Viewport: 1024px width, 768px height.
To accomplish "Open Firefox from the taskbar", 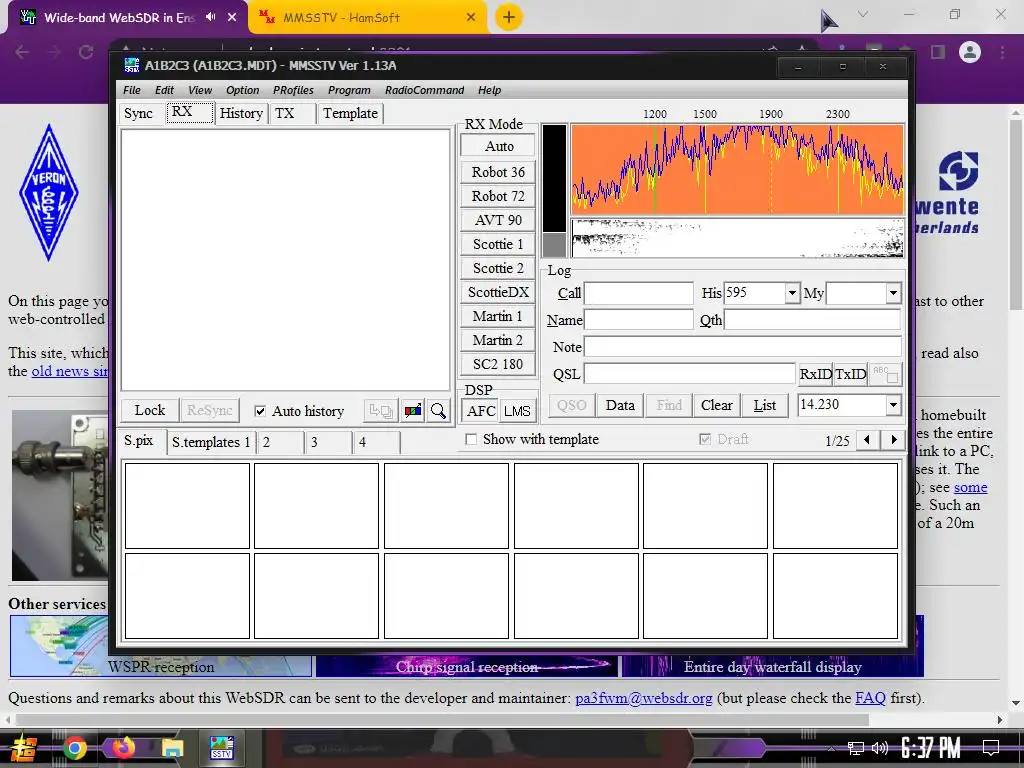I will click(123, 748).
